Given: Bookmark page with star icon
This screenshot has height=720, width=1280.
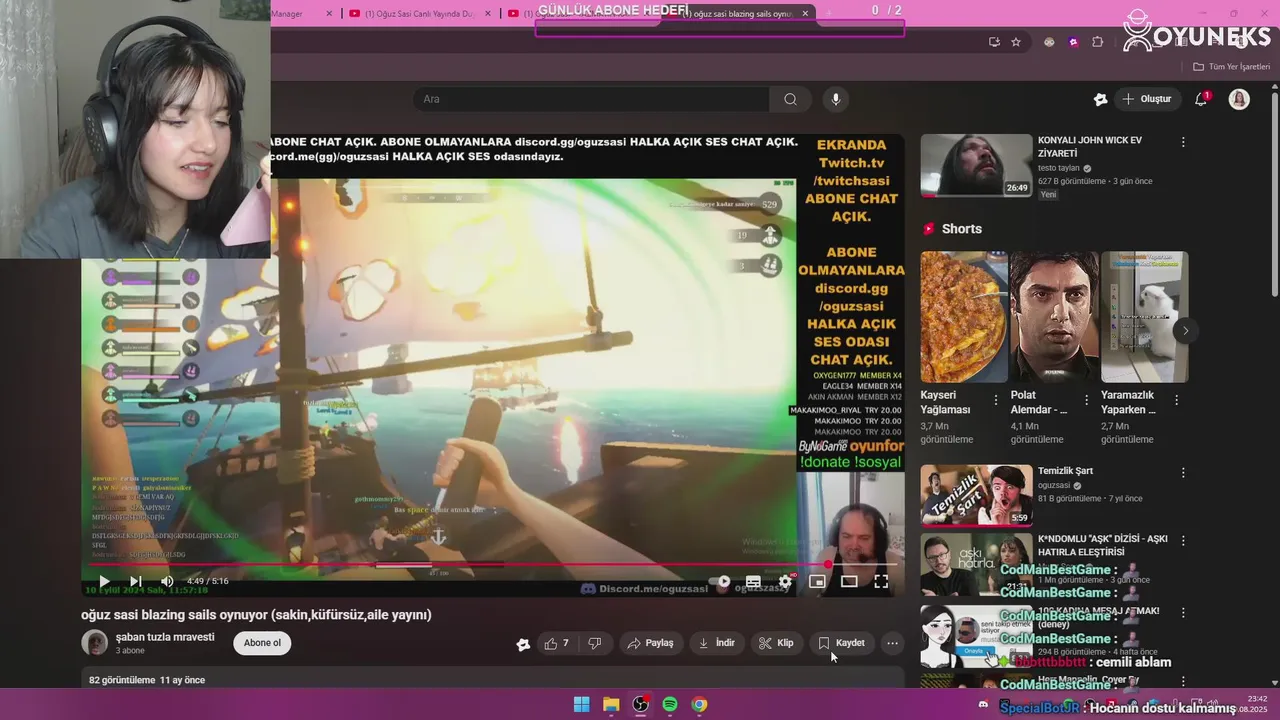Looking at the screenshot, I should click(x=1016, y=42).
